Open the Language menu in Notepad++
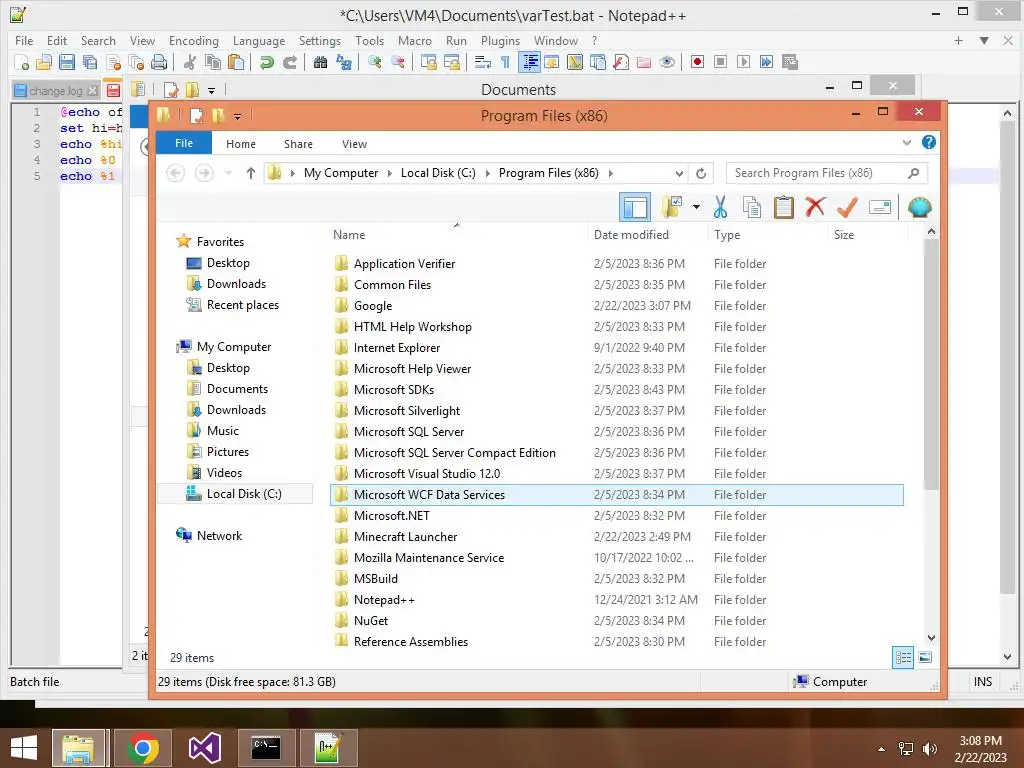The image size is (1024, 768). [259, 40]
